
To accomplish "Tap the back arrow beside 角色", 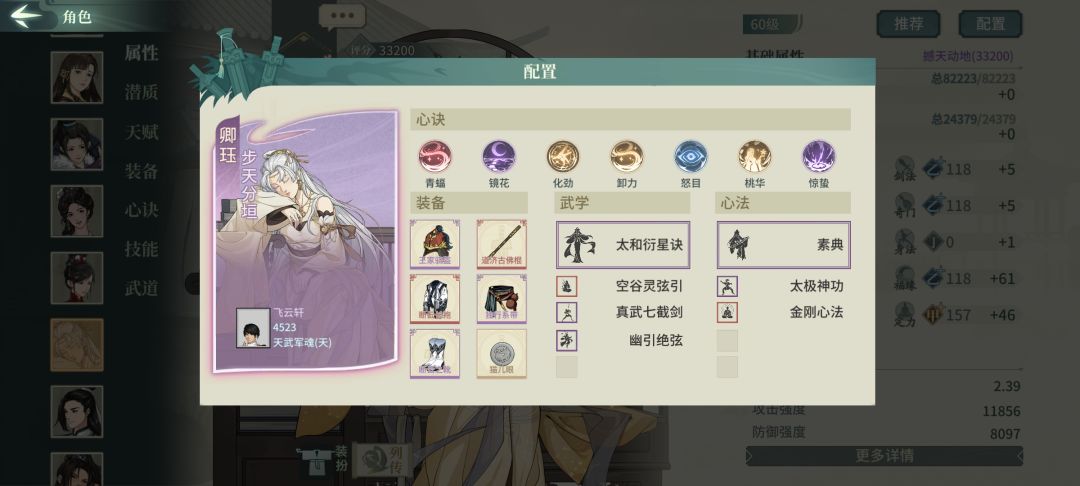I will pos(26,16).
